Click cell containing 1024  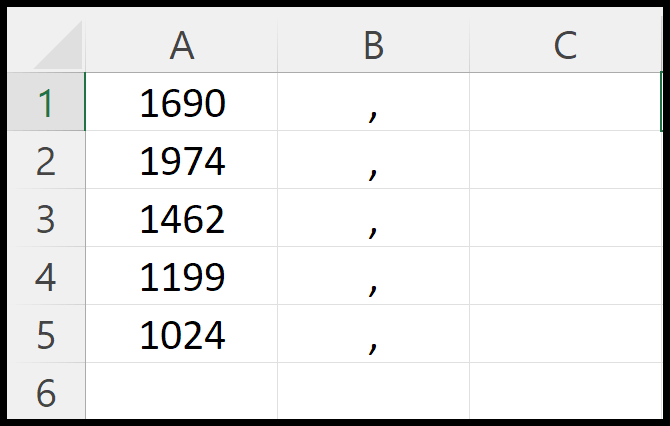click(x=182, y=334)
